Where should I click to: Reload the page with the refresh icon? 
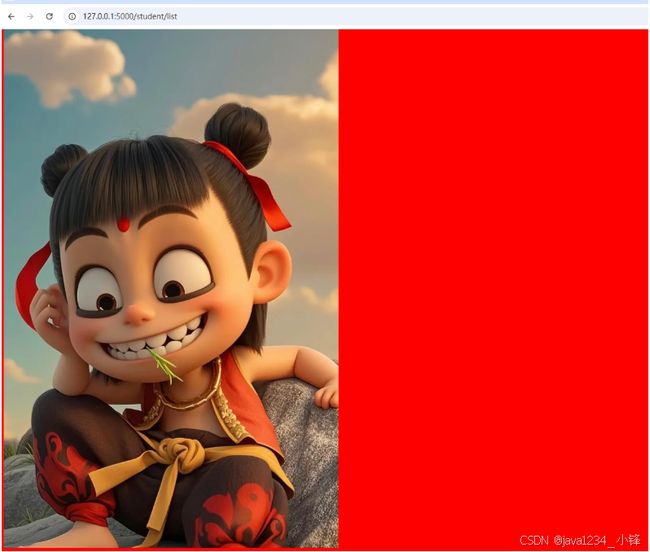pyautogui.click(x=49, y=17)
